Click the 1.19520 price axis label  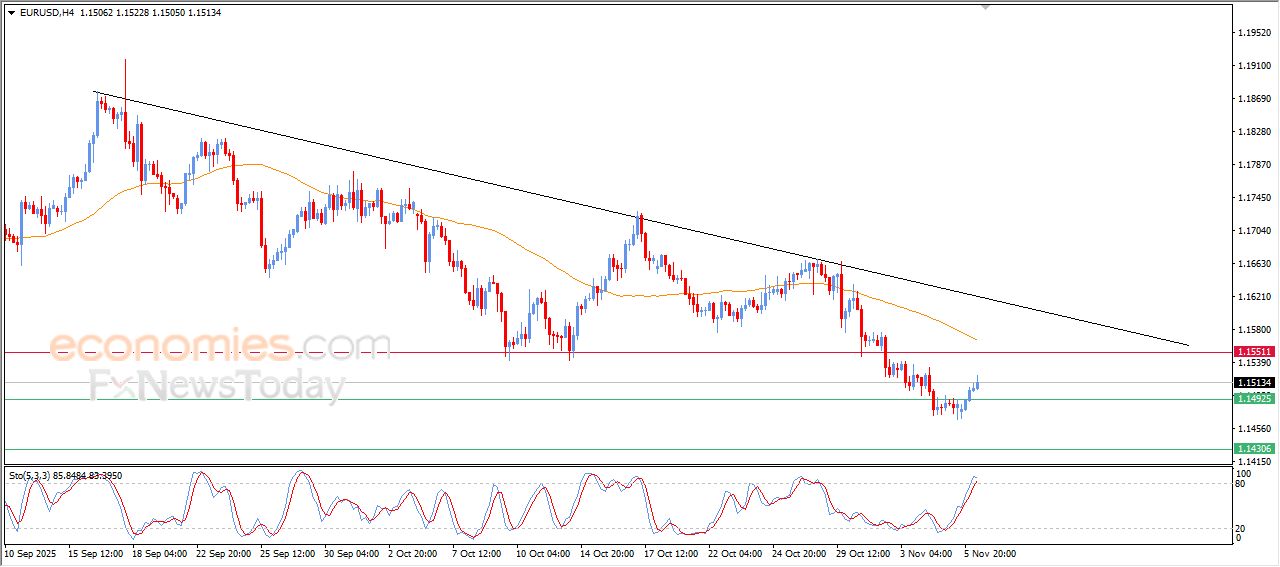1254,33
